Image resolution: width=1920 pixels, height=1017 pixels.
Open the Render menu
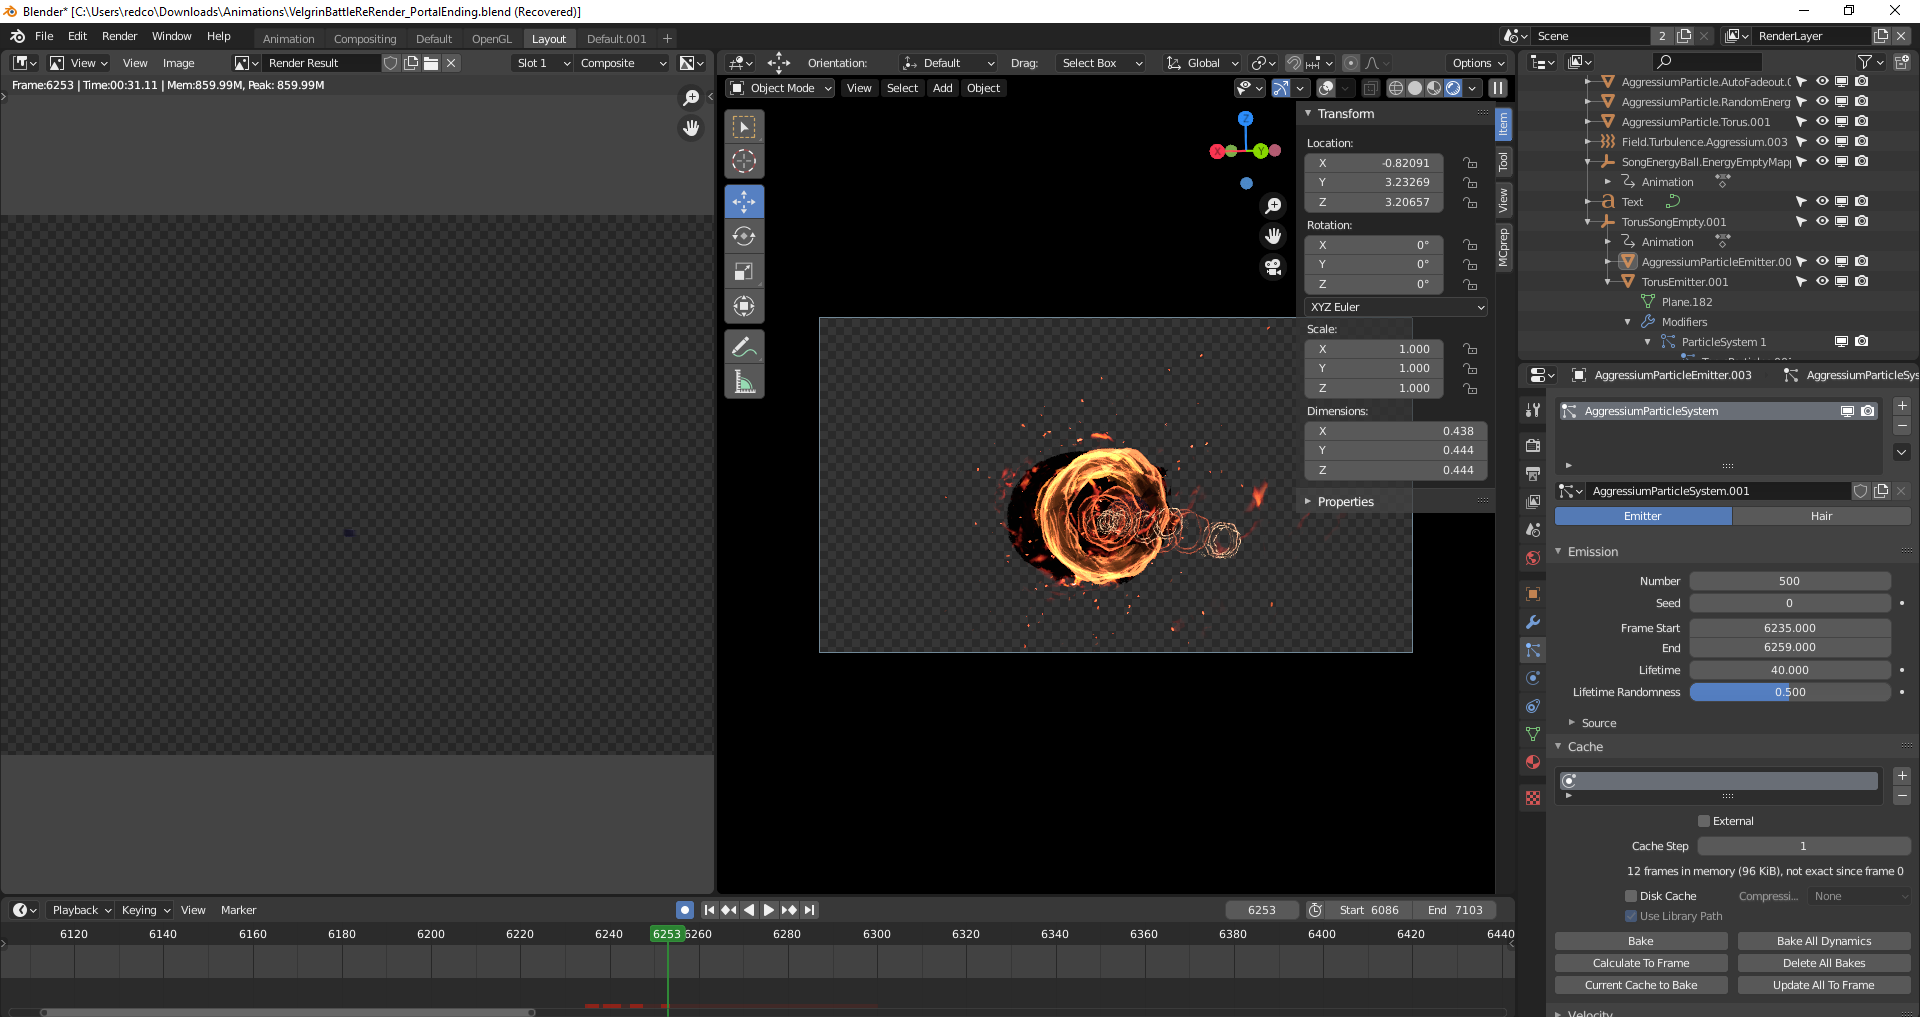(x=119, y=36)
